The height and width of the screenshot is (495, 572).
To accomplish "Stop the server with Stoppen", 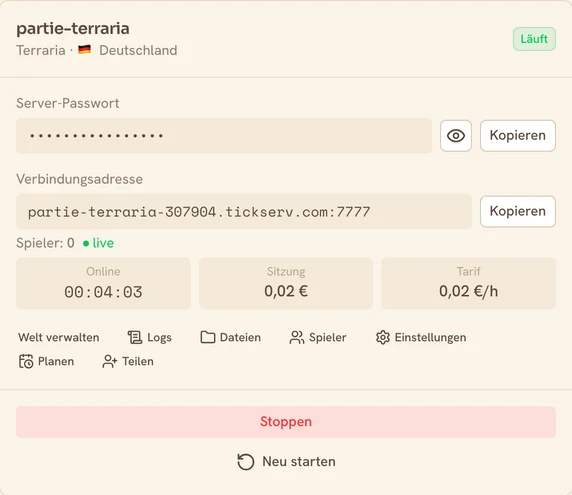I will 286,422.
